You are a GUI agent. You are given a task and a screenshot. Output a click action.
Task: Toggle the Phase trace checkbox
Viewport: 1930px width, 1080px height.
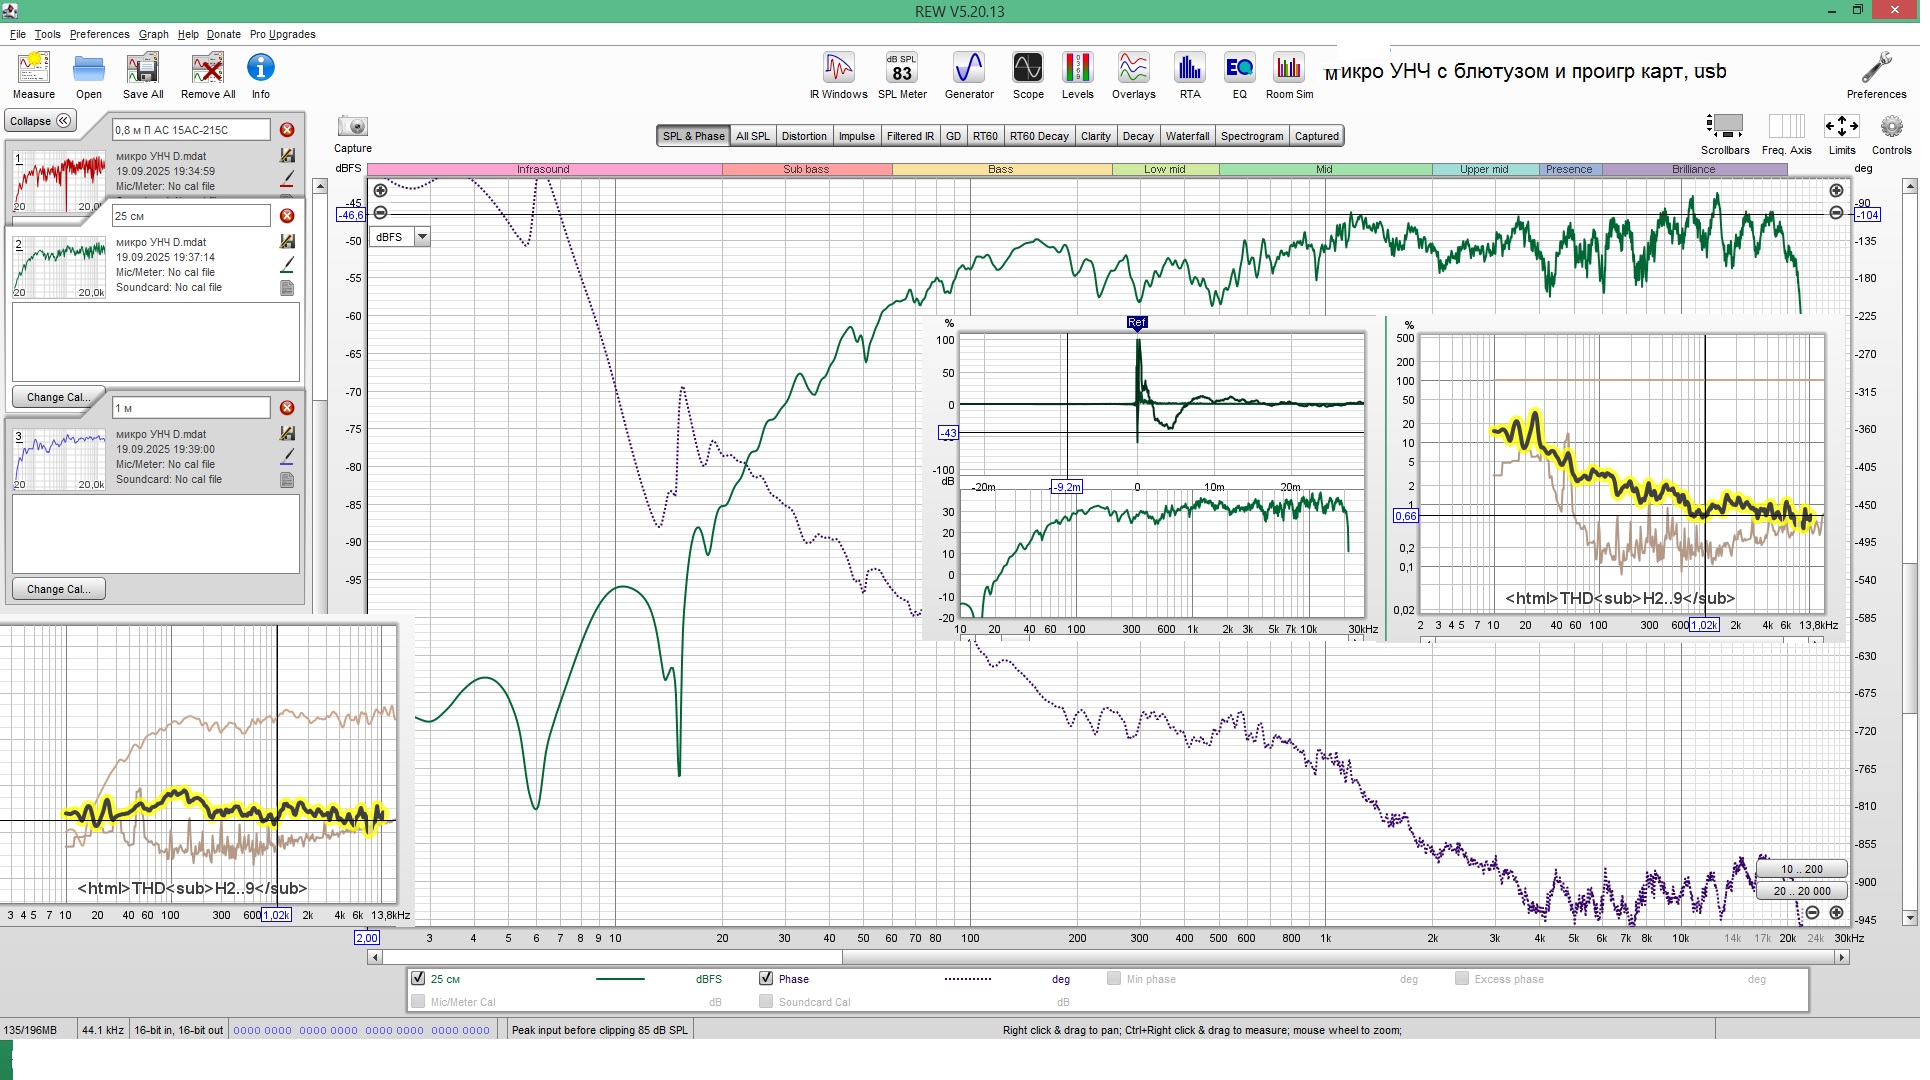(766, 979)
